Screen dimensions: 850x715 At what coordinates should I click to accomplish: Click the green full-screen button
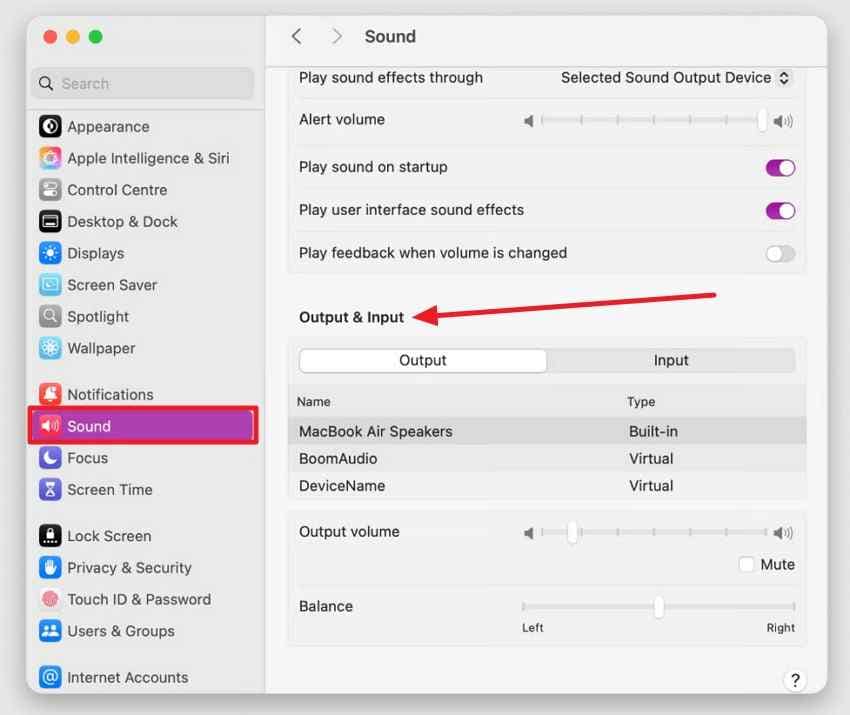tap(95, 37)
